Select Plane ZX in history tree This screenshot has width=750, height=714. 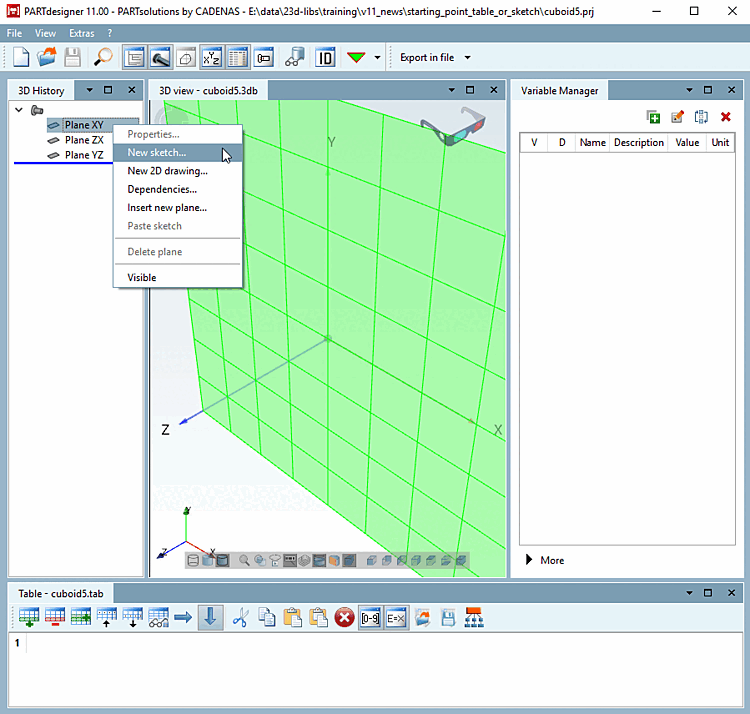(x=83, y=140)
